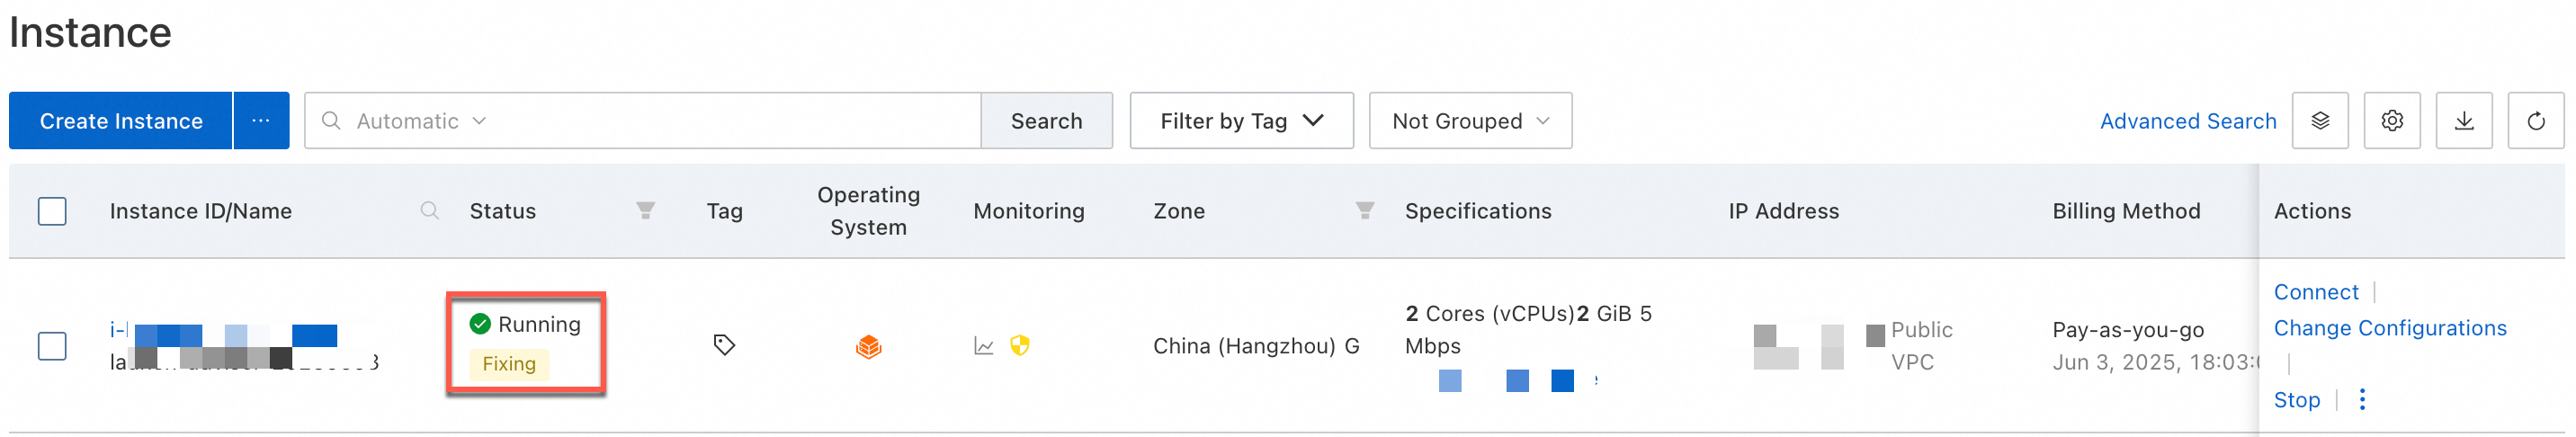Open the Status column filter
This screenshot has height=437, width=2576.
tap(645, 211)
